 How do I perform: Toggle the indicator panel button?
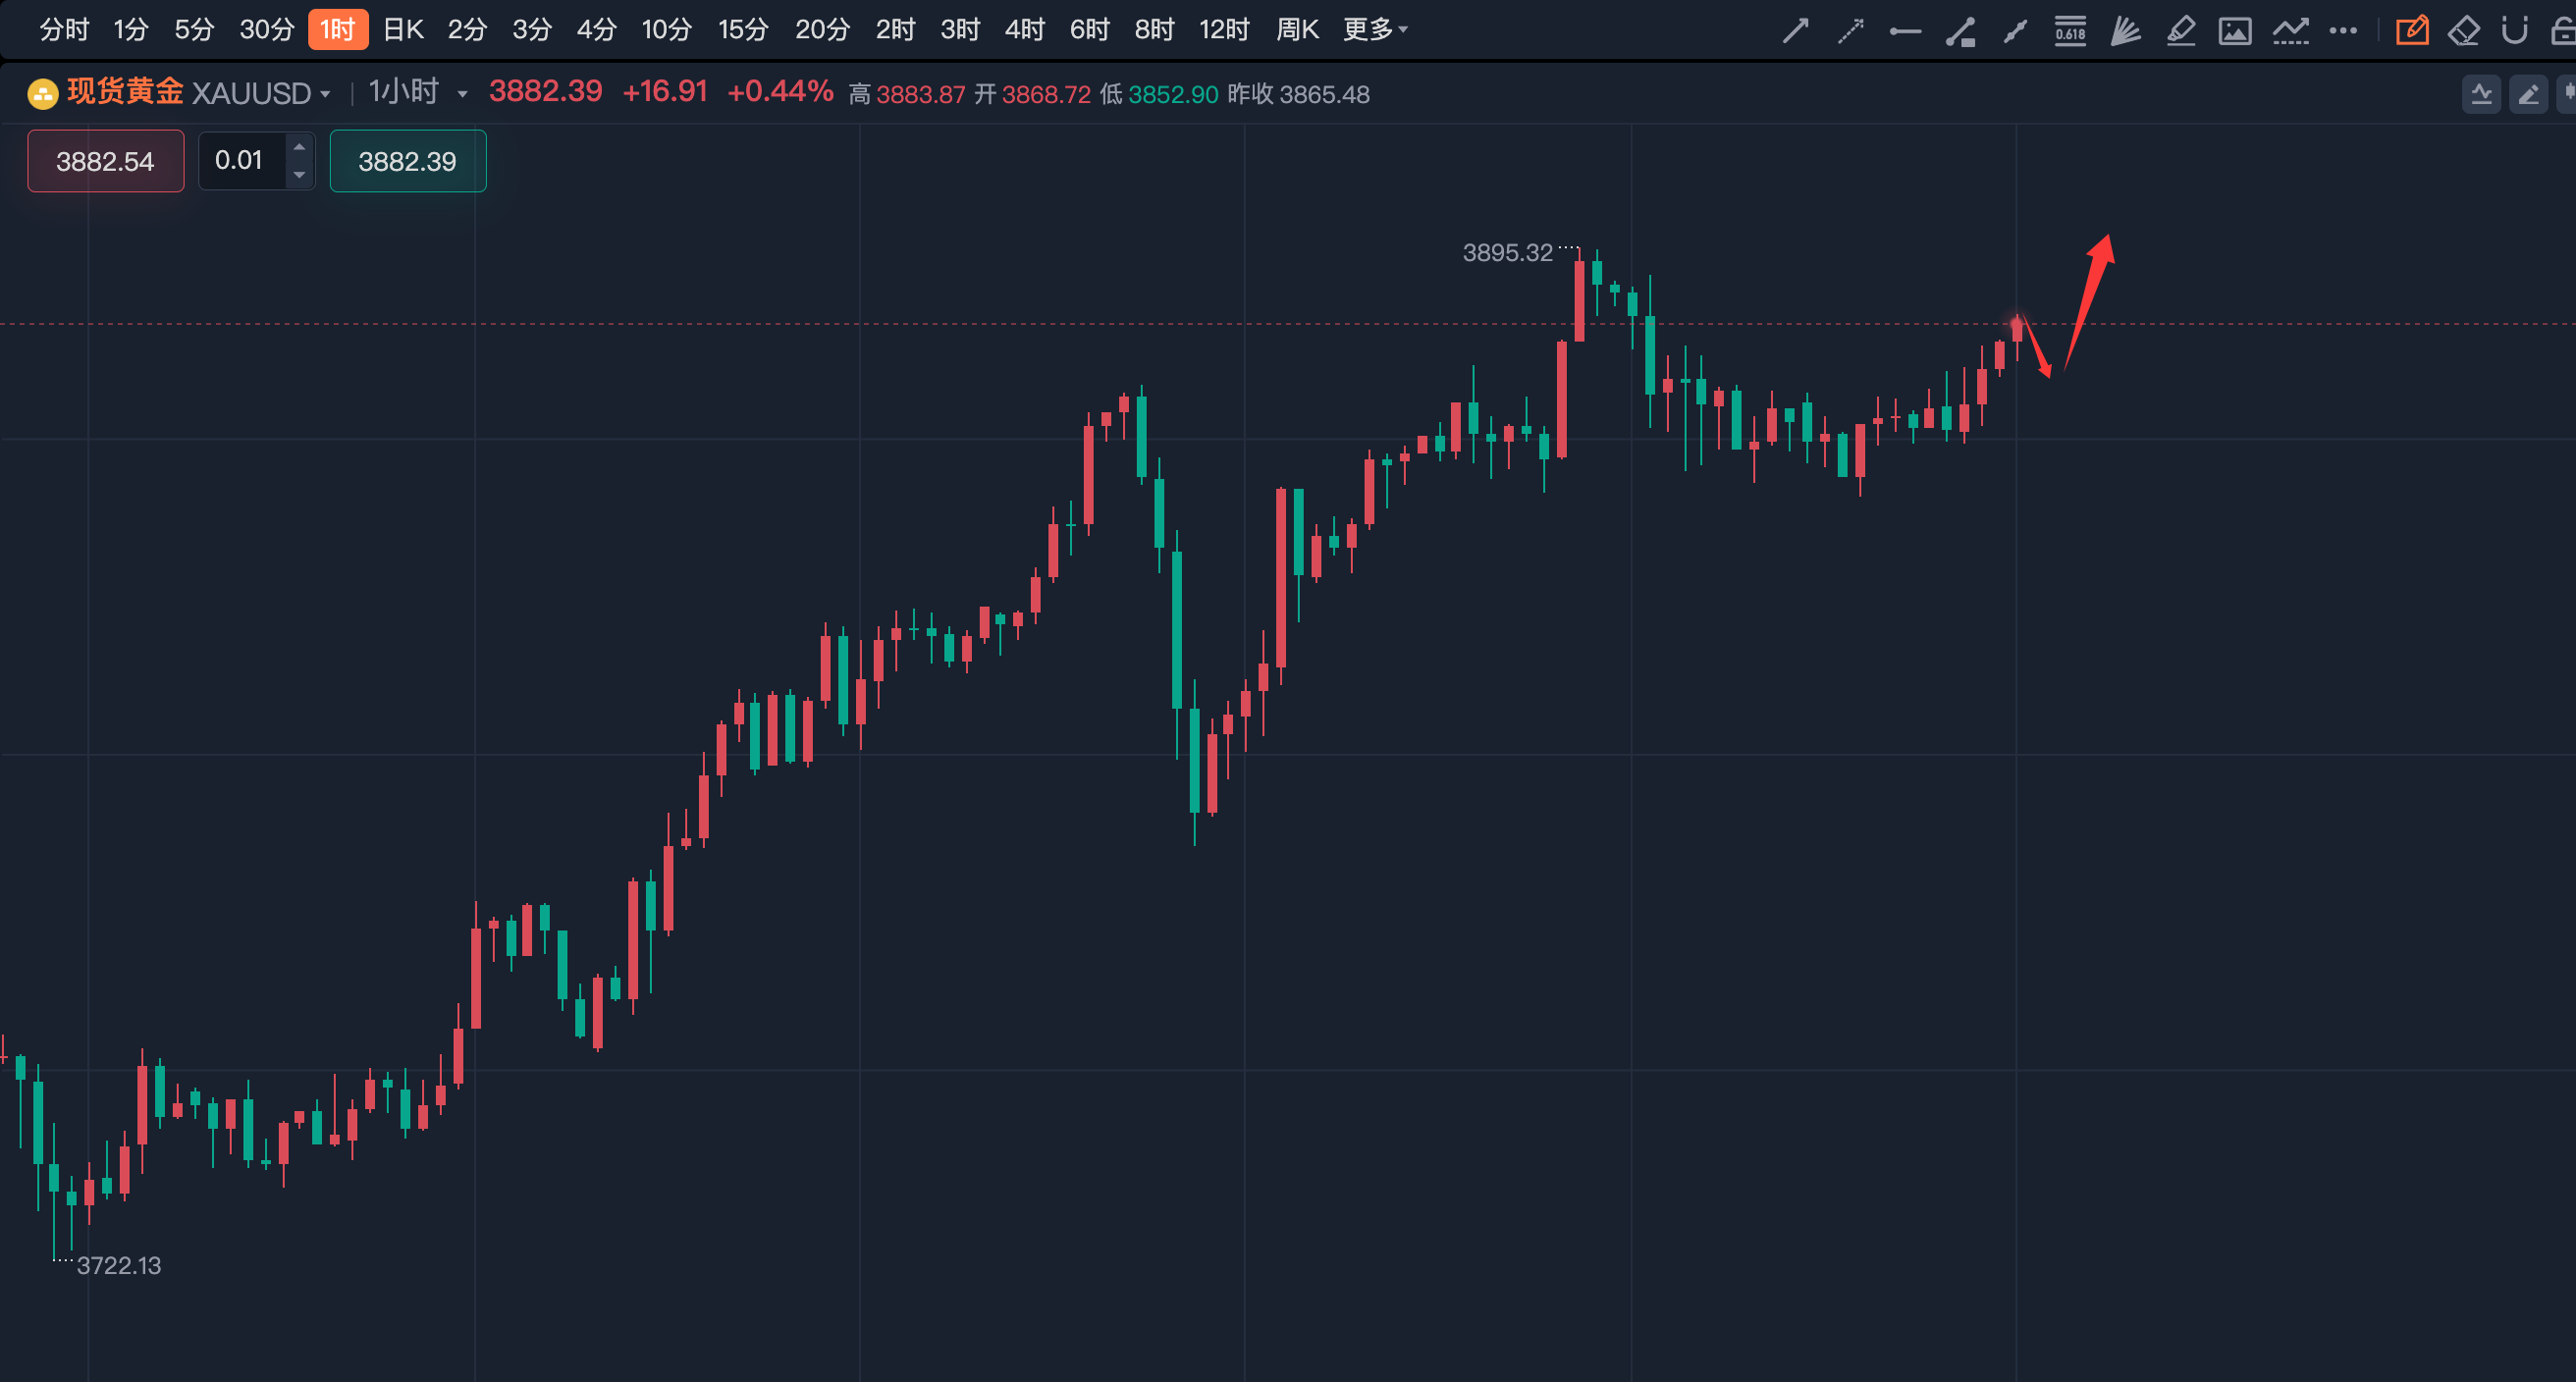(2481, 95)
